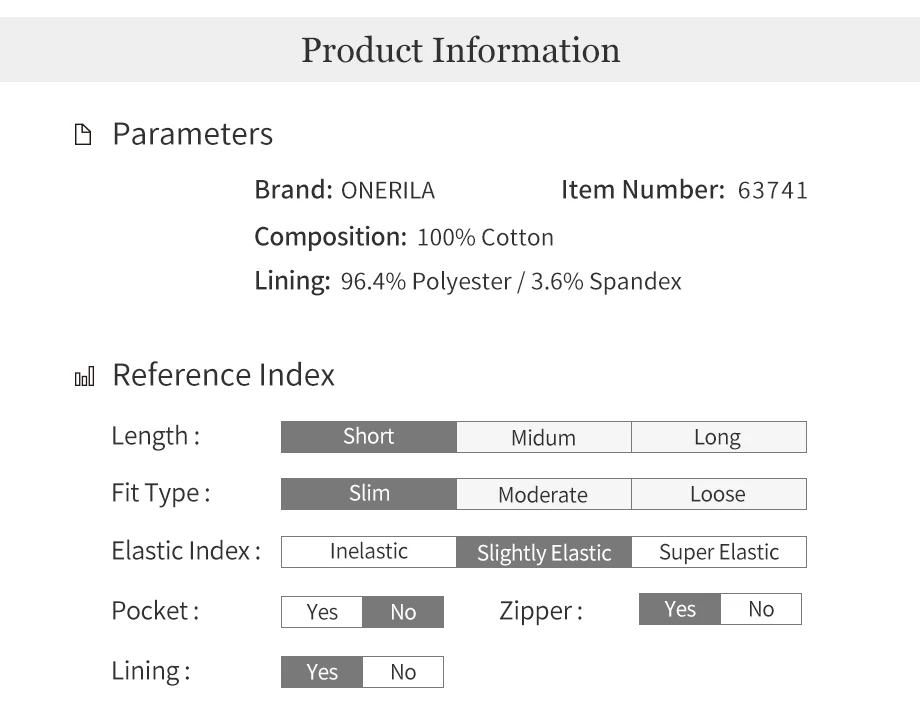Select the Long length option
920x718 pixels.
pyautogui.click(x=719, y=437)
